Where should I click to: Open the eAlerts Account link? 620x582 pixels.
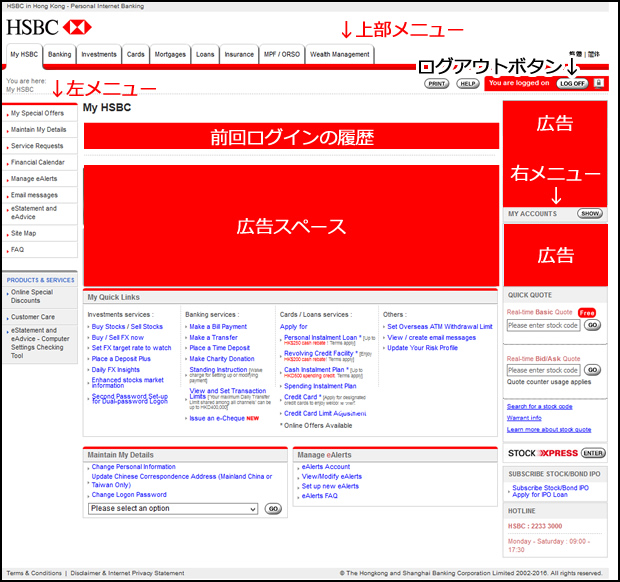click(x=326, y=467)
